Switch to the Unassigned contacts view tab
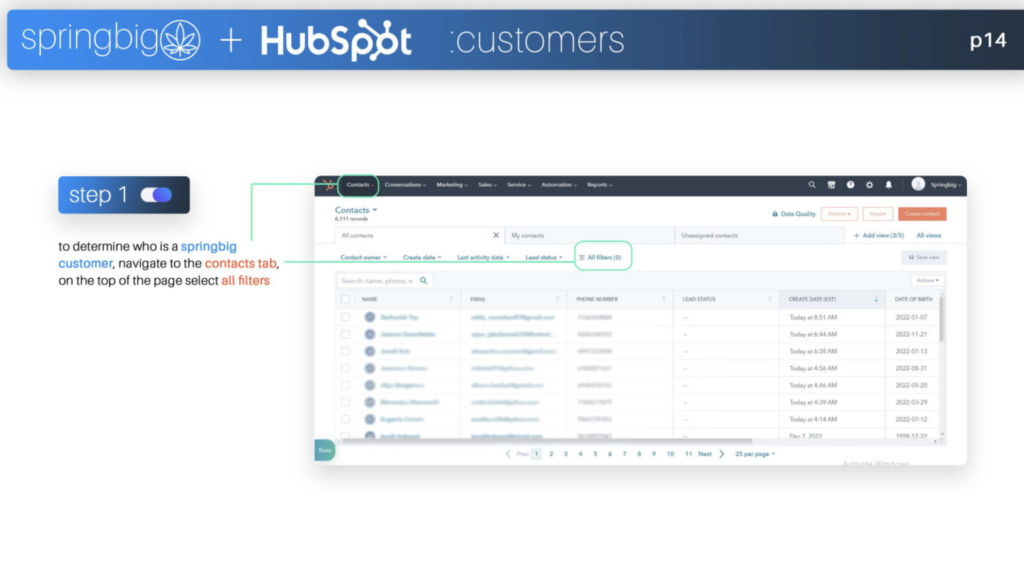1024x573 pixels. click(x=759, y=235)
